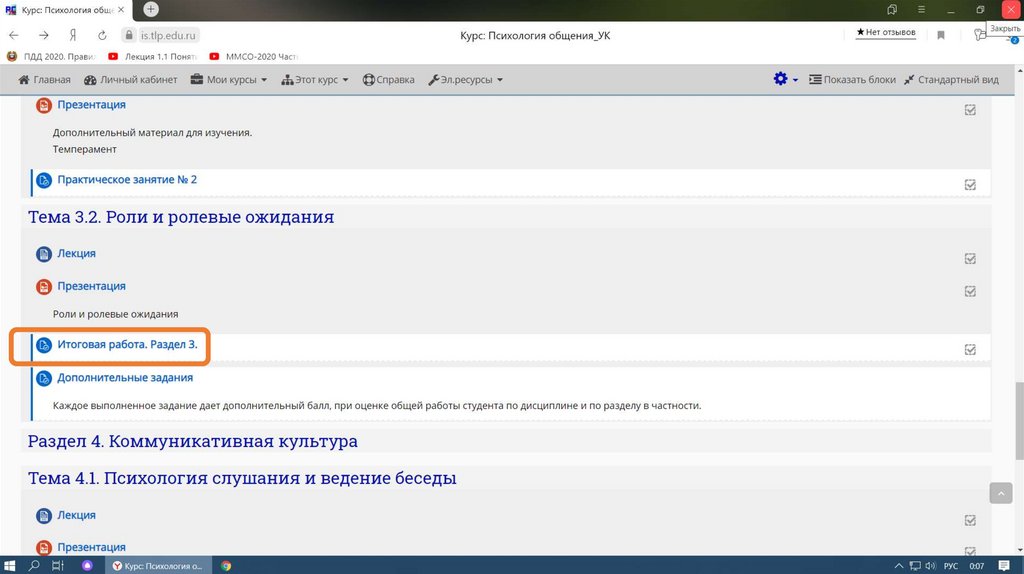The width and height of the screenshot is (1024, 574).
Task: Click the Итоговая работа assignment icon
Action: [x=44, y=346]
